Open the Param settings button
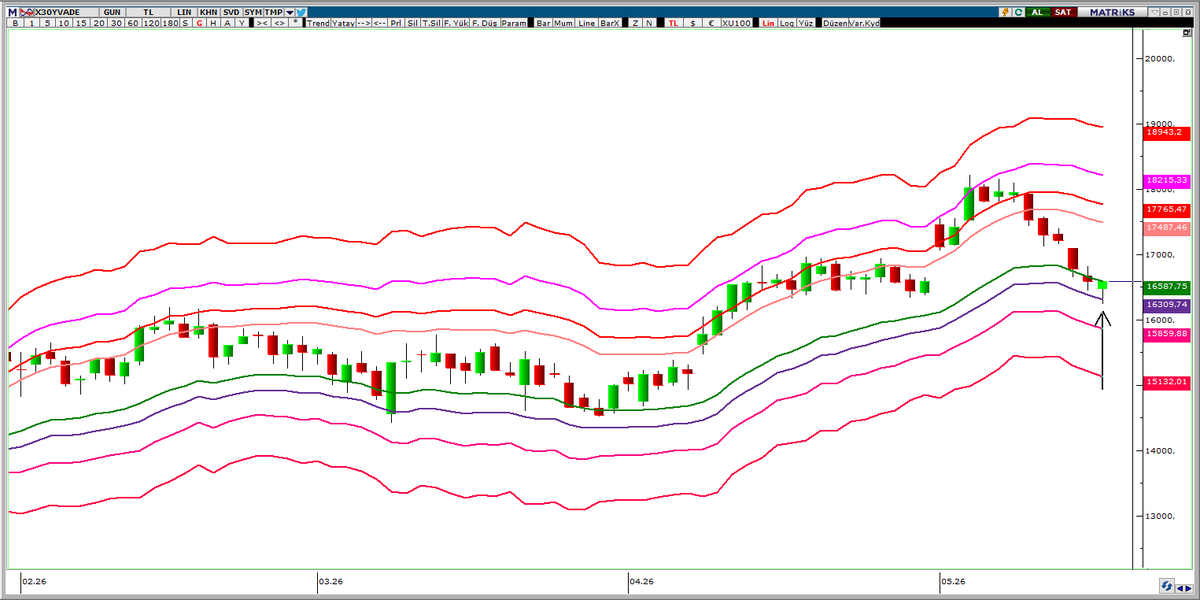 point(514,23)
